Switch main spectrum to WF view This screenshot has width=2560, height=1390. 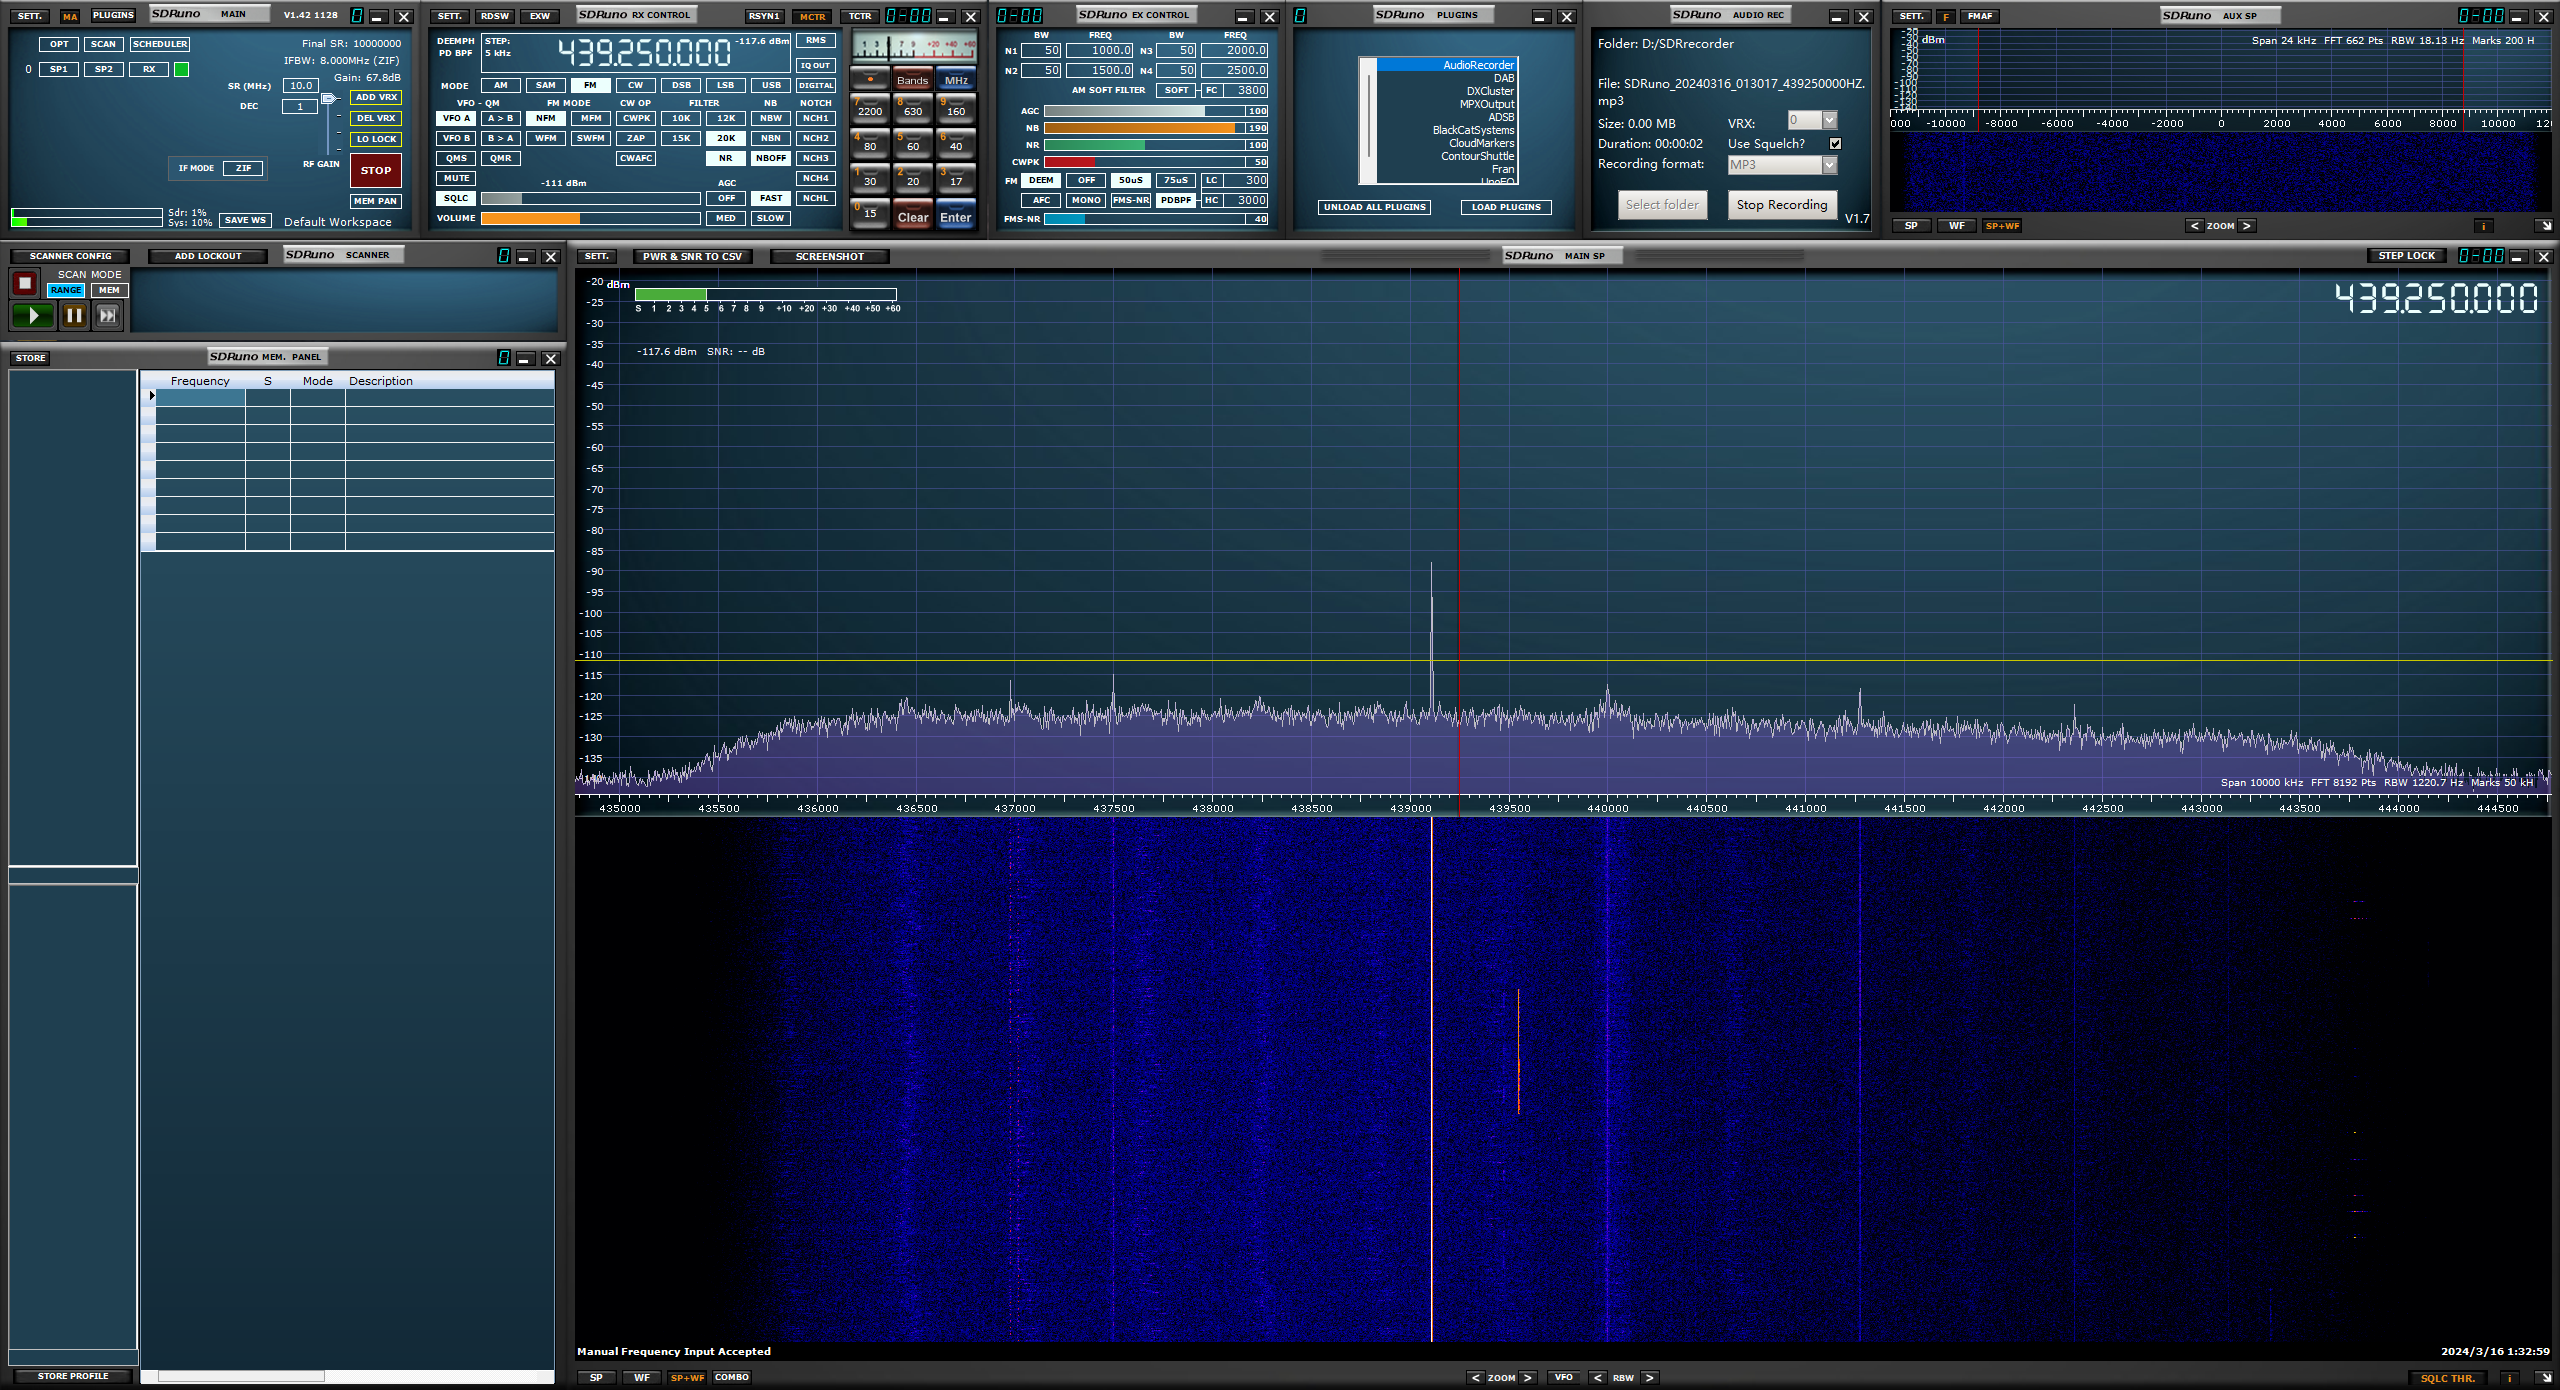pos(641,1378)
